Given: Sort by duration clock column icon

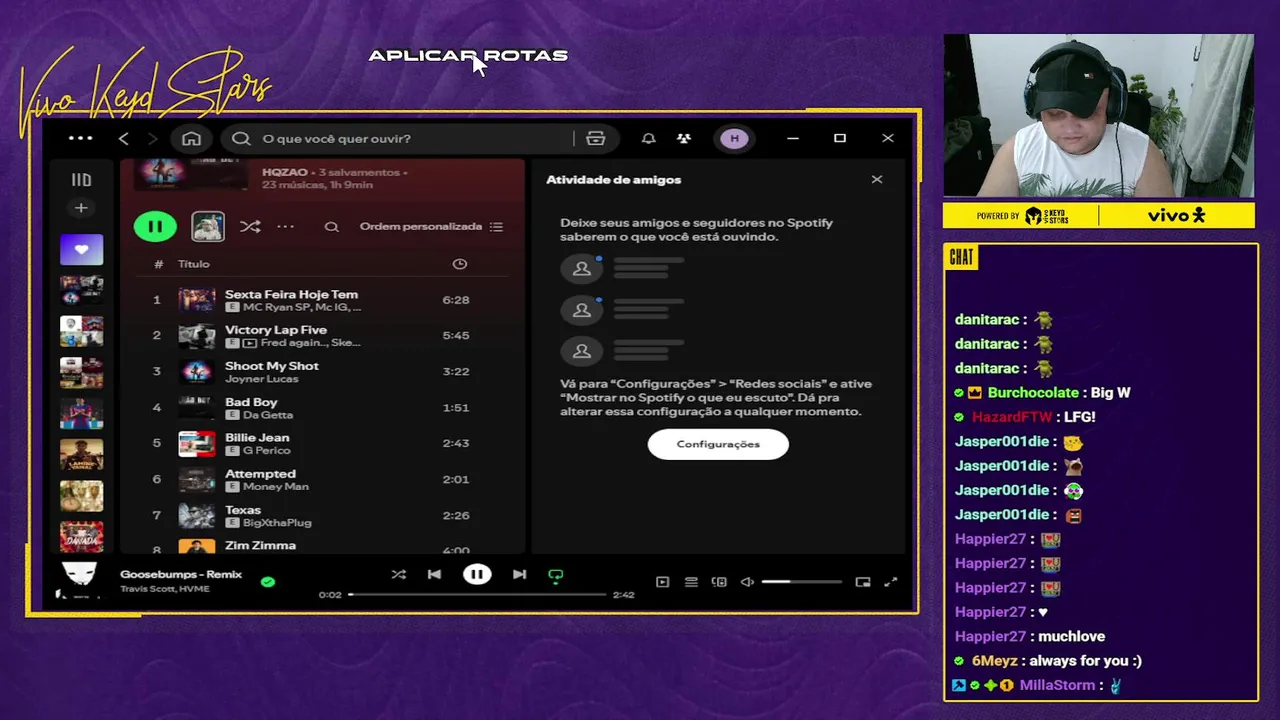Looking at the screenshot, I should coord(460,264).
